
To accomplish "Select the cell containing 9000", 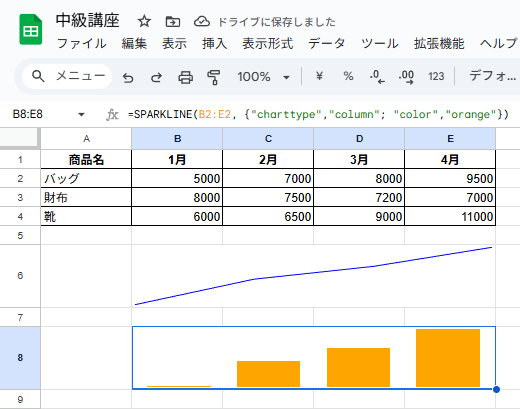I will tap(359, 216).
